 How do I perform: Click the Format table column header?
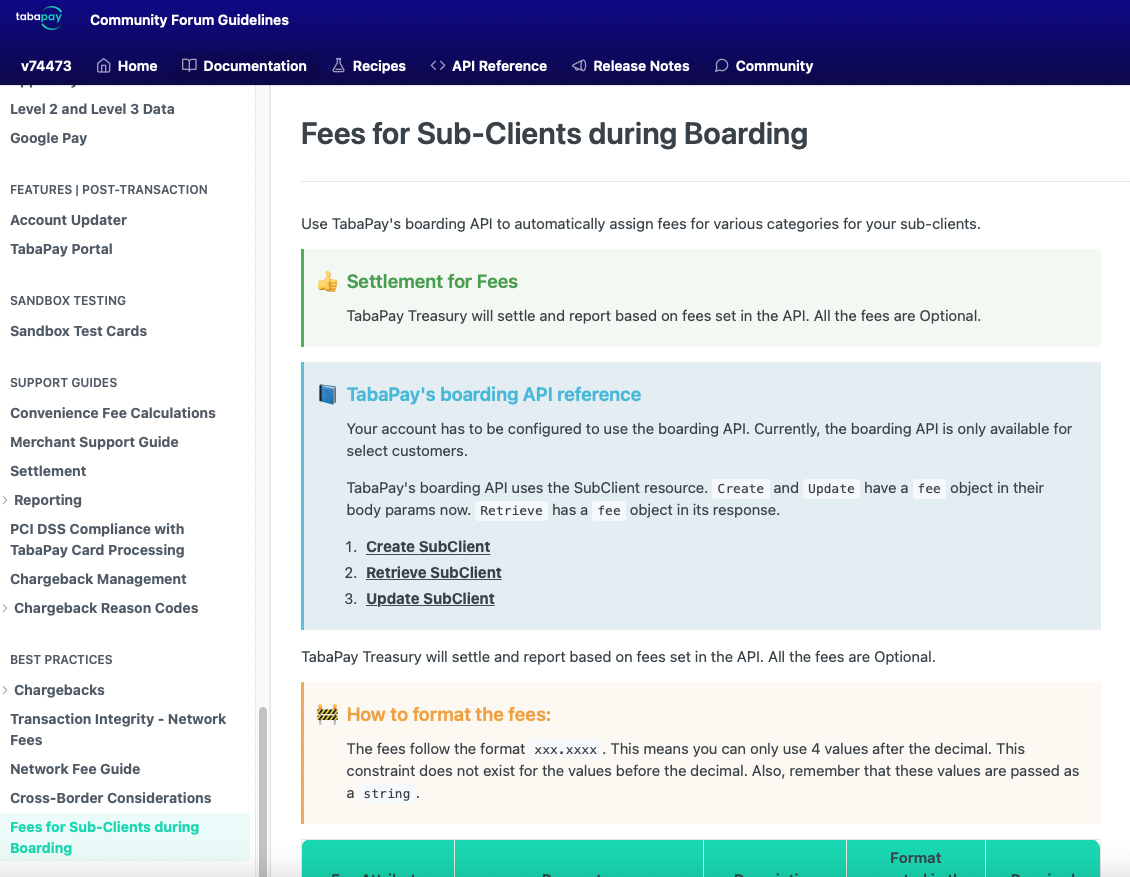(x=915, y=859)
